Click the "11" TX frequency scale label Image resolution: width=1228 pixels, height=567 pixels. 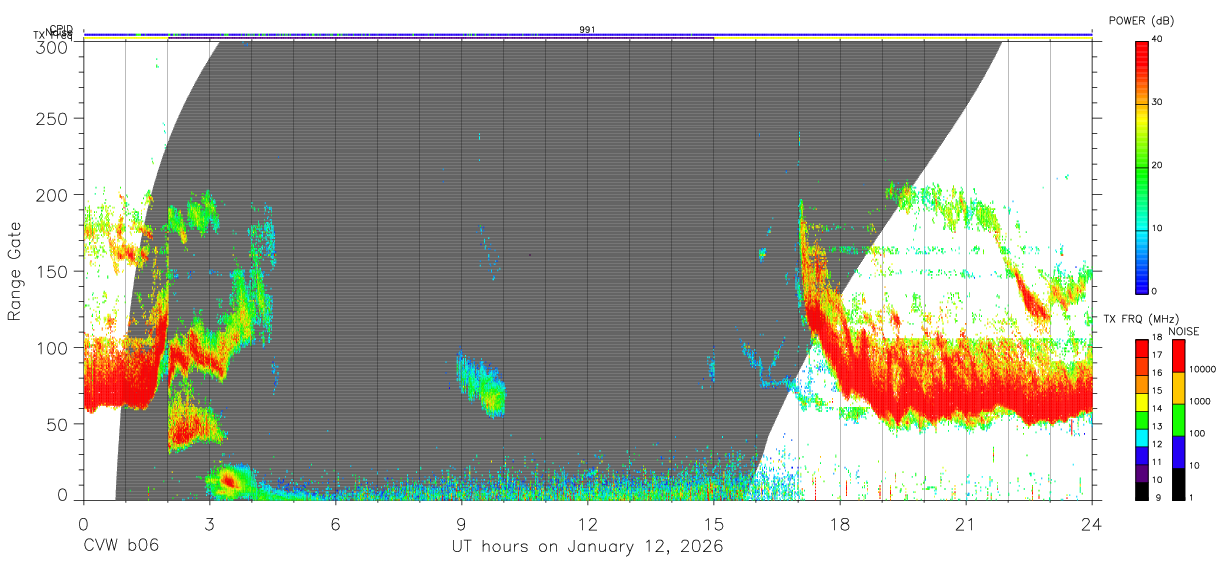1157,461
